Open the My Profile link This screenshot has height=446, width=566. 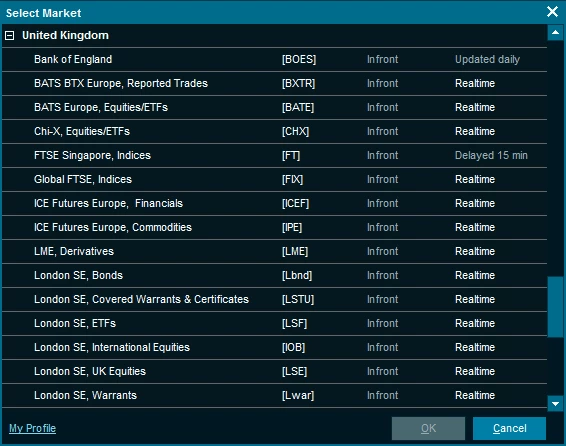pos(32,428)
